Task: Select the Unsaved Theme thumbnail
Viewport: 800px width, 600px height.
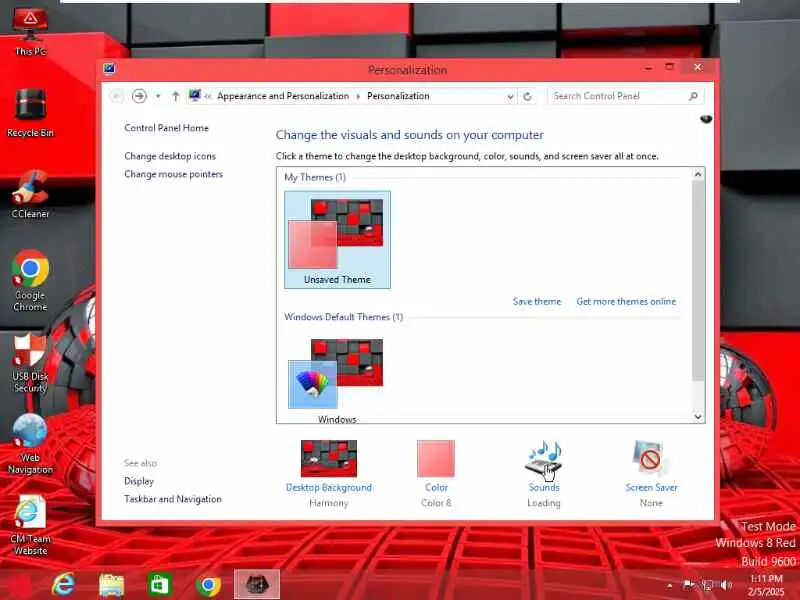Action: pos(337,240)
